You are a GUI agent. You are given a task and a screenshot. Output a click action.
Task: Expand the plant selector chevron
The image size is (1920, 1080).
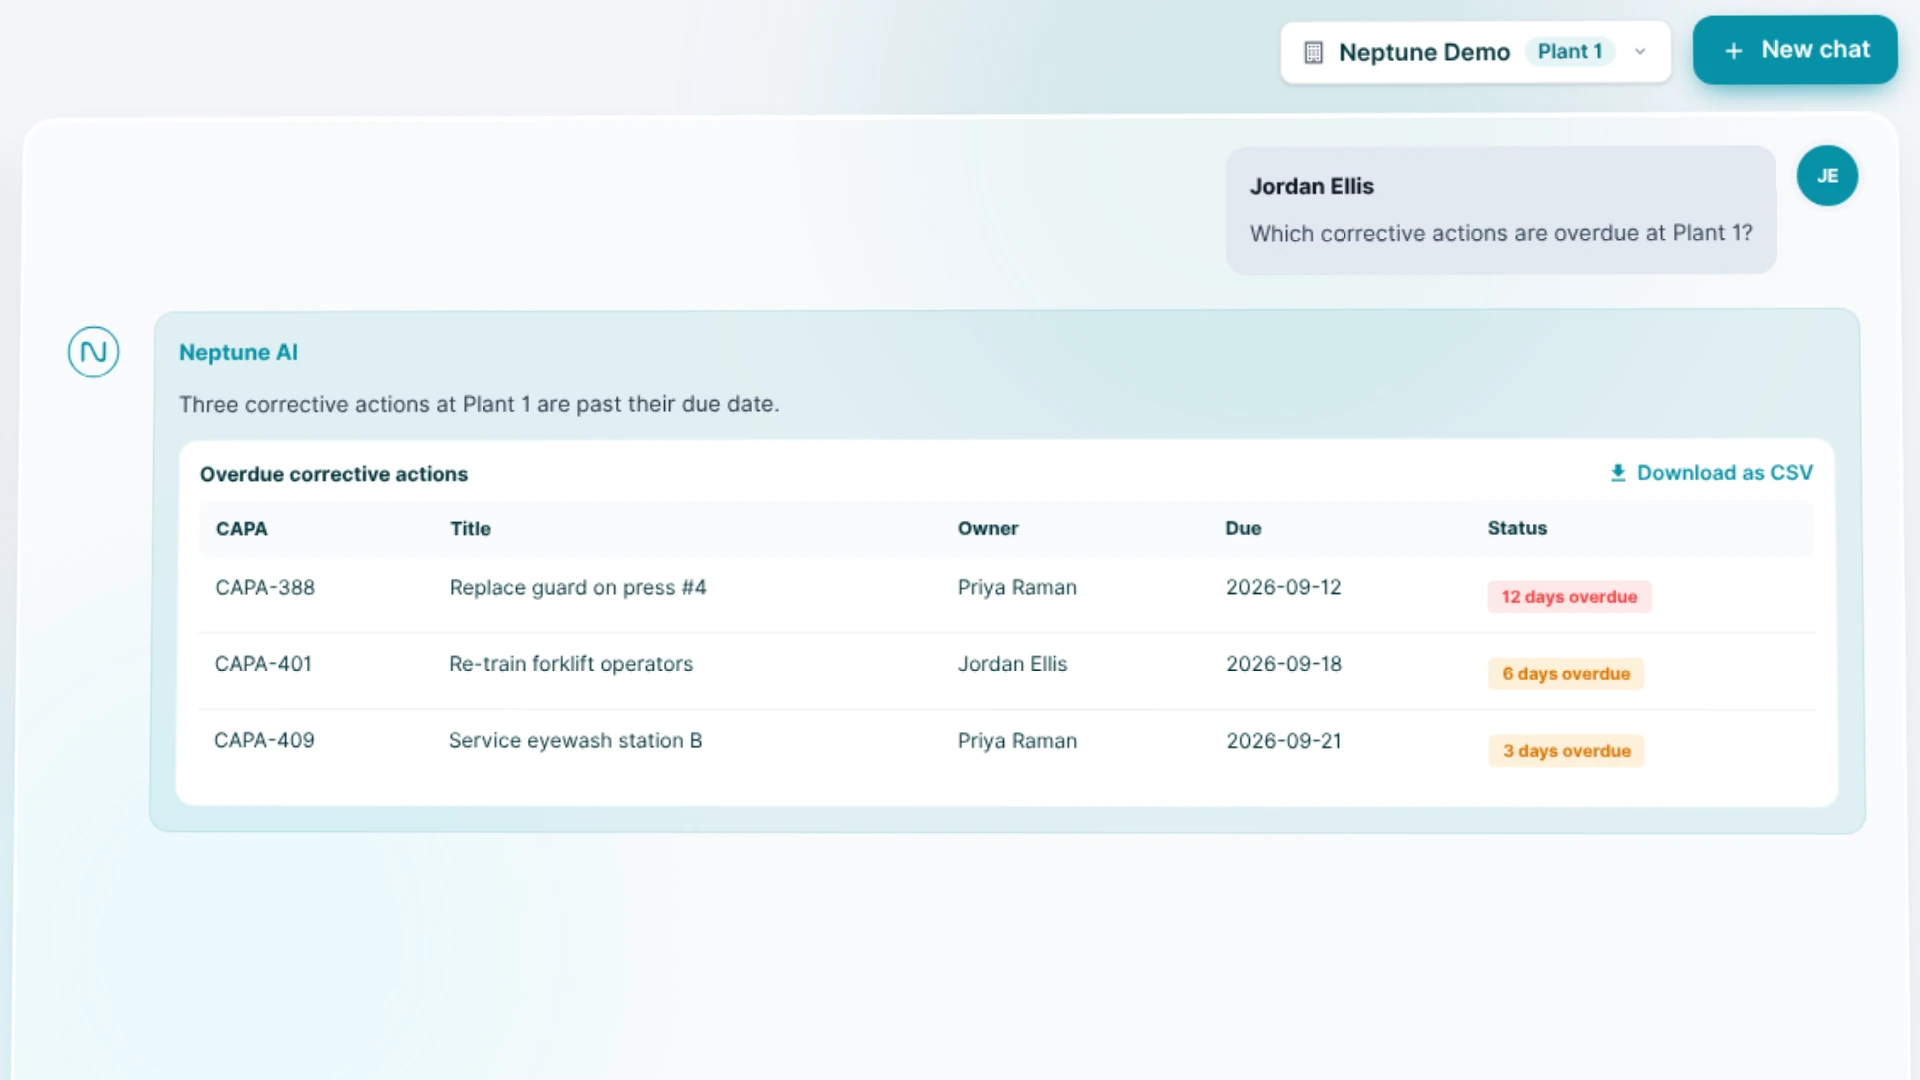pos(1640,52)
